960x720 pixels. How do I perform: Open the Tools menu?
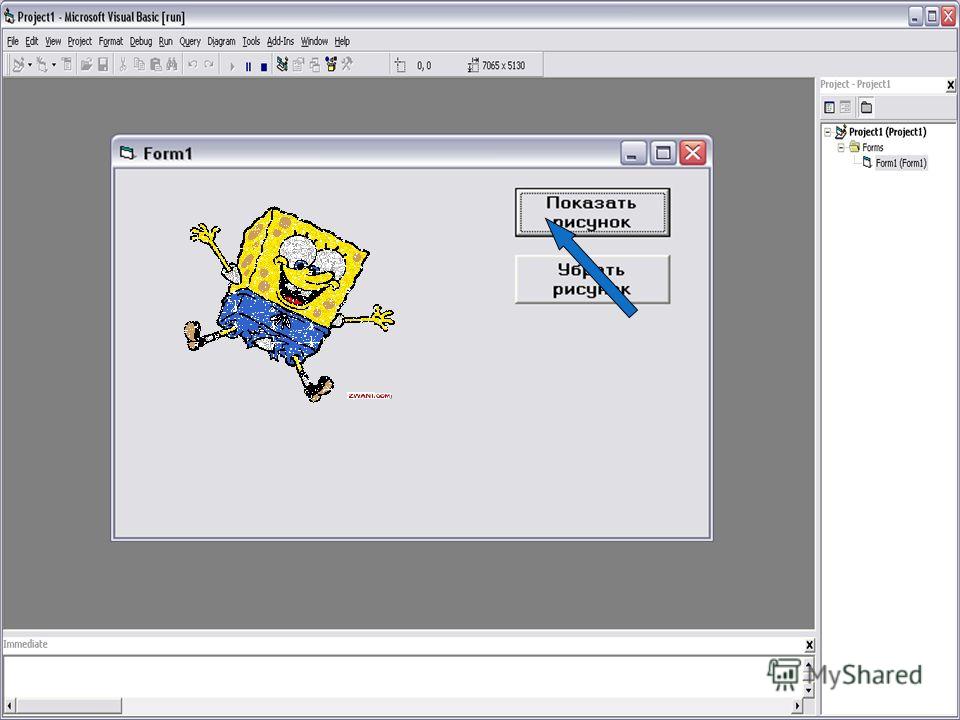pos(251,42)
